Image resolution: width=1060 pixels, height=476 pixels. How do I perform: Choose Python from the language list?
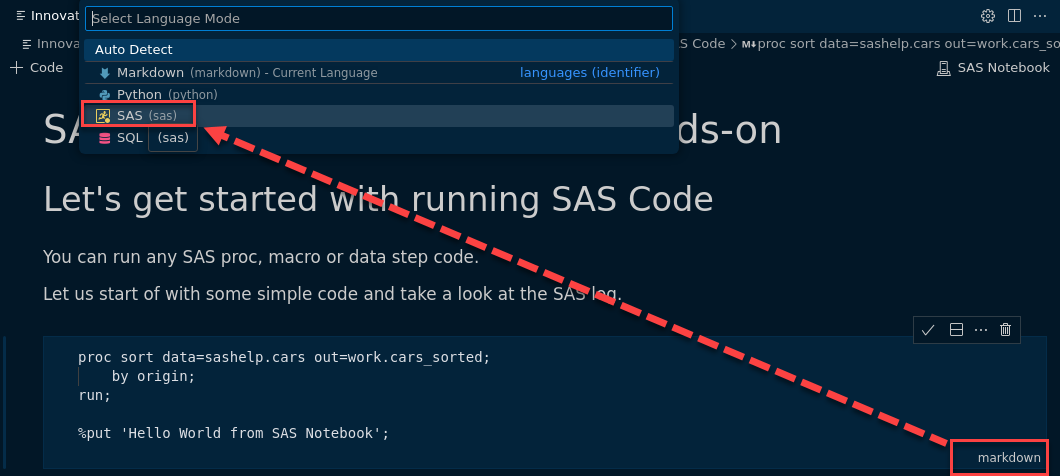click(x=139, y=94)
